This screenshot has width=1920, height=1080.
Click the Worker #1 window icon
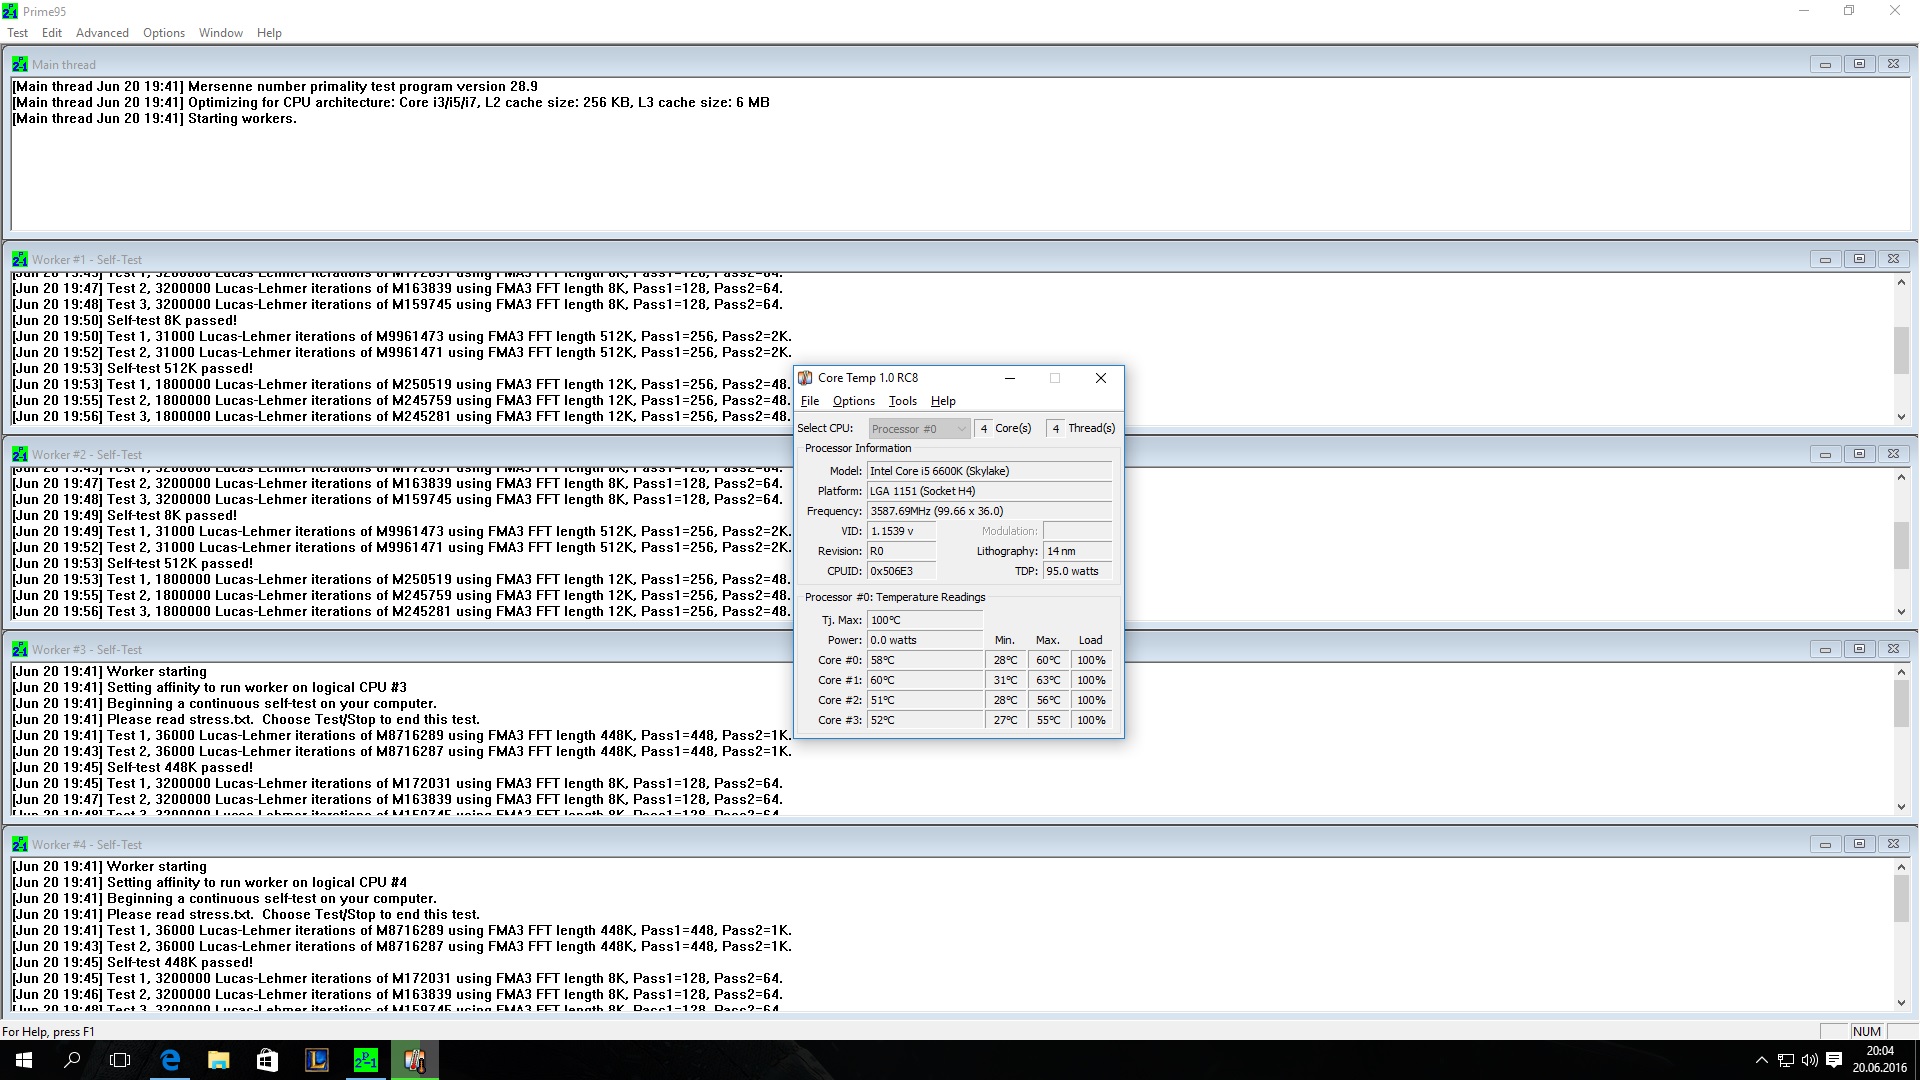20,259
